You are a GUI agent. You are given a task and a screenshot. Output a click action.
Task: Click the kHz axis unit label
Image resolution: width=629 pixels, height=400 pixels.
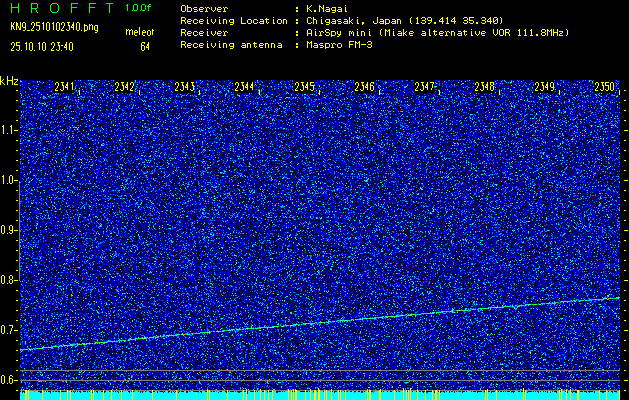tap(9, 80)
